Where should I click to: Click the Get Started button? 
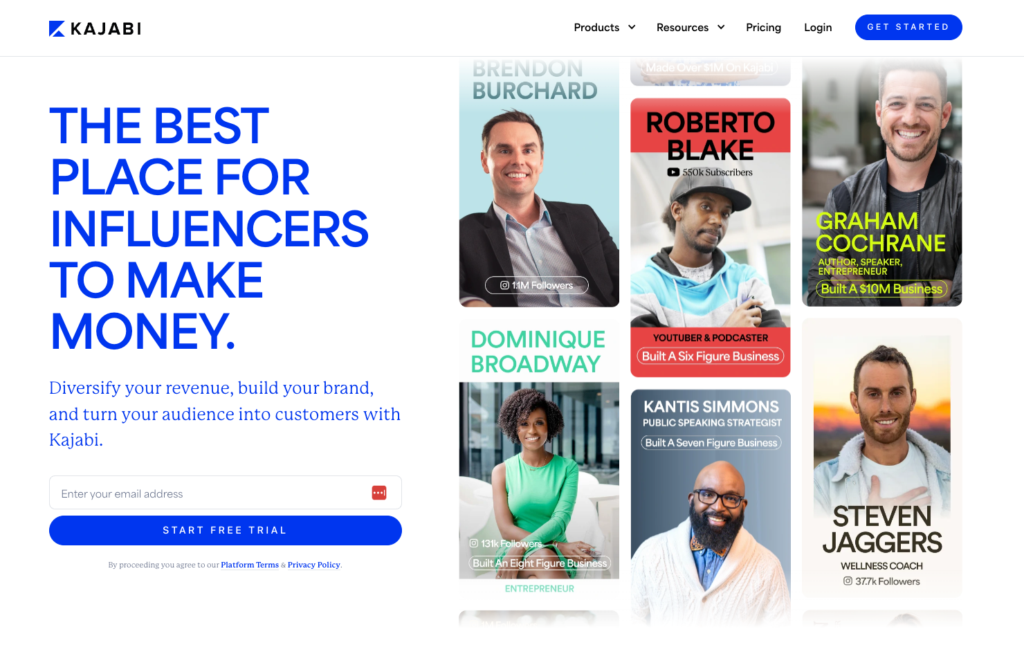pos(908,27)
